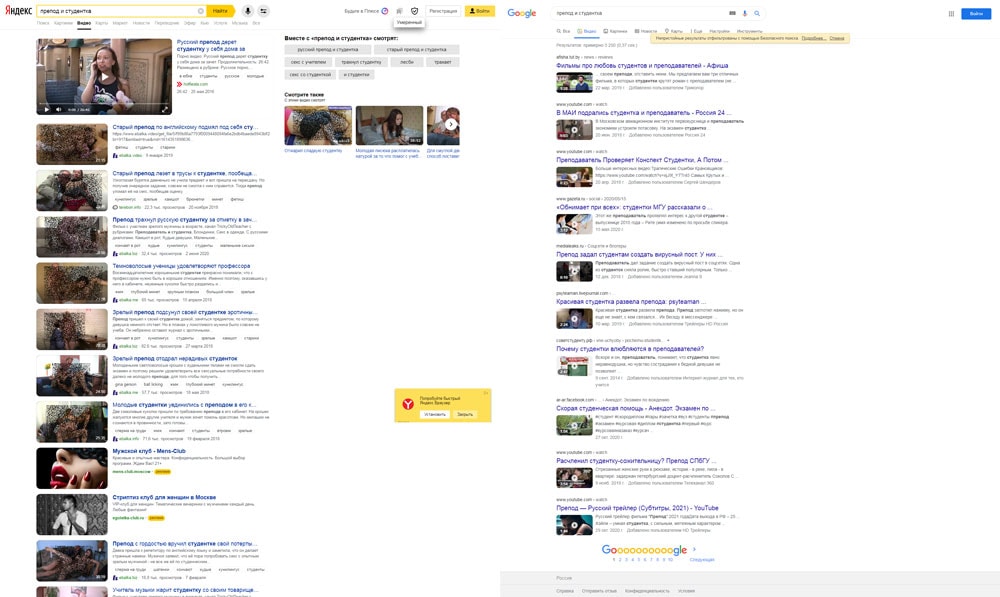Image resolution: width=1000 pixels, height=597 pixels.
Task: Click Google voice search microphone icon
Action: (745, 13)
